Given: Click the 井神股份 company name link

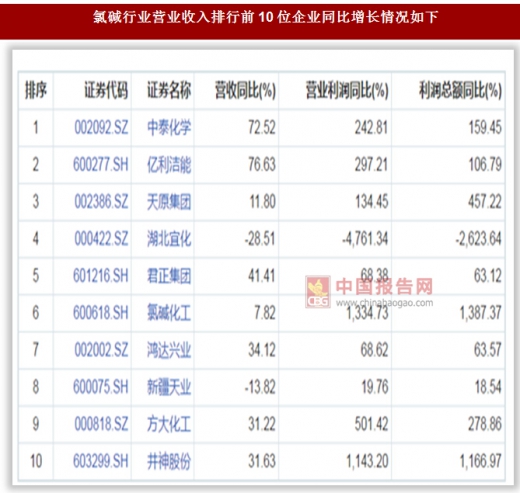Looking at the screenshot, I should (169, 462).
